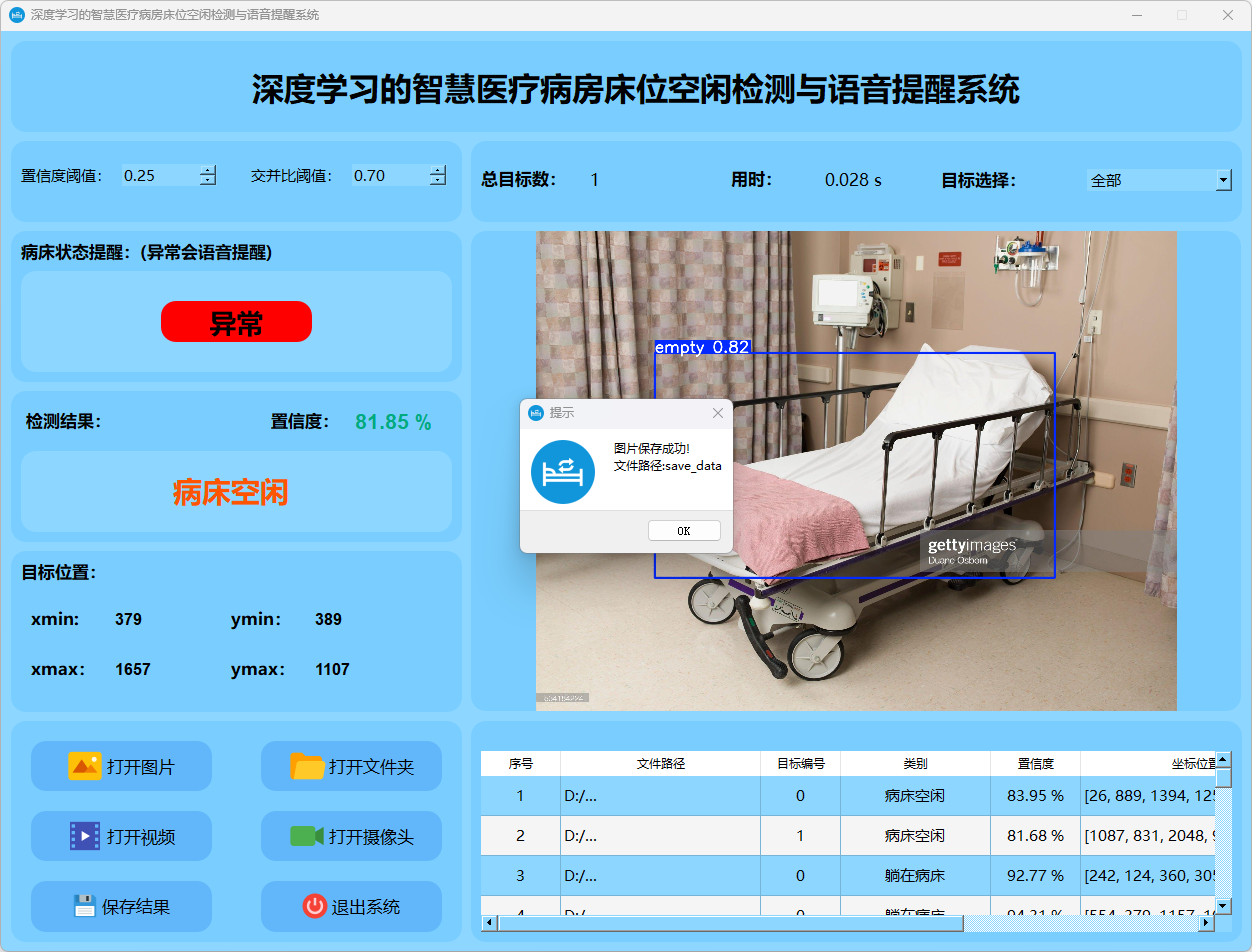
Task: Start the camera with 打开摄像头
Action: pos(351,836)
